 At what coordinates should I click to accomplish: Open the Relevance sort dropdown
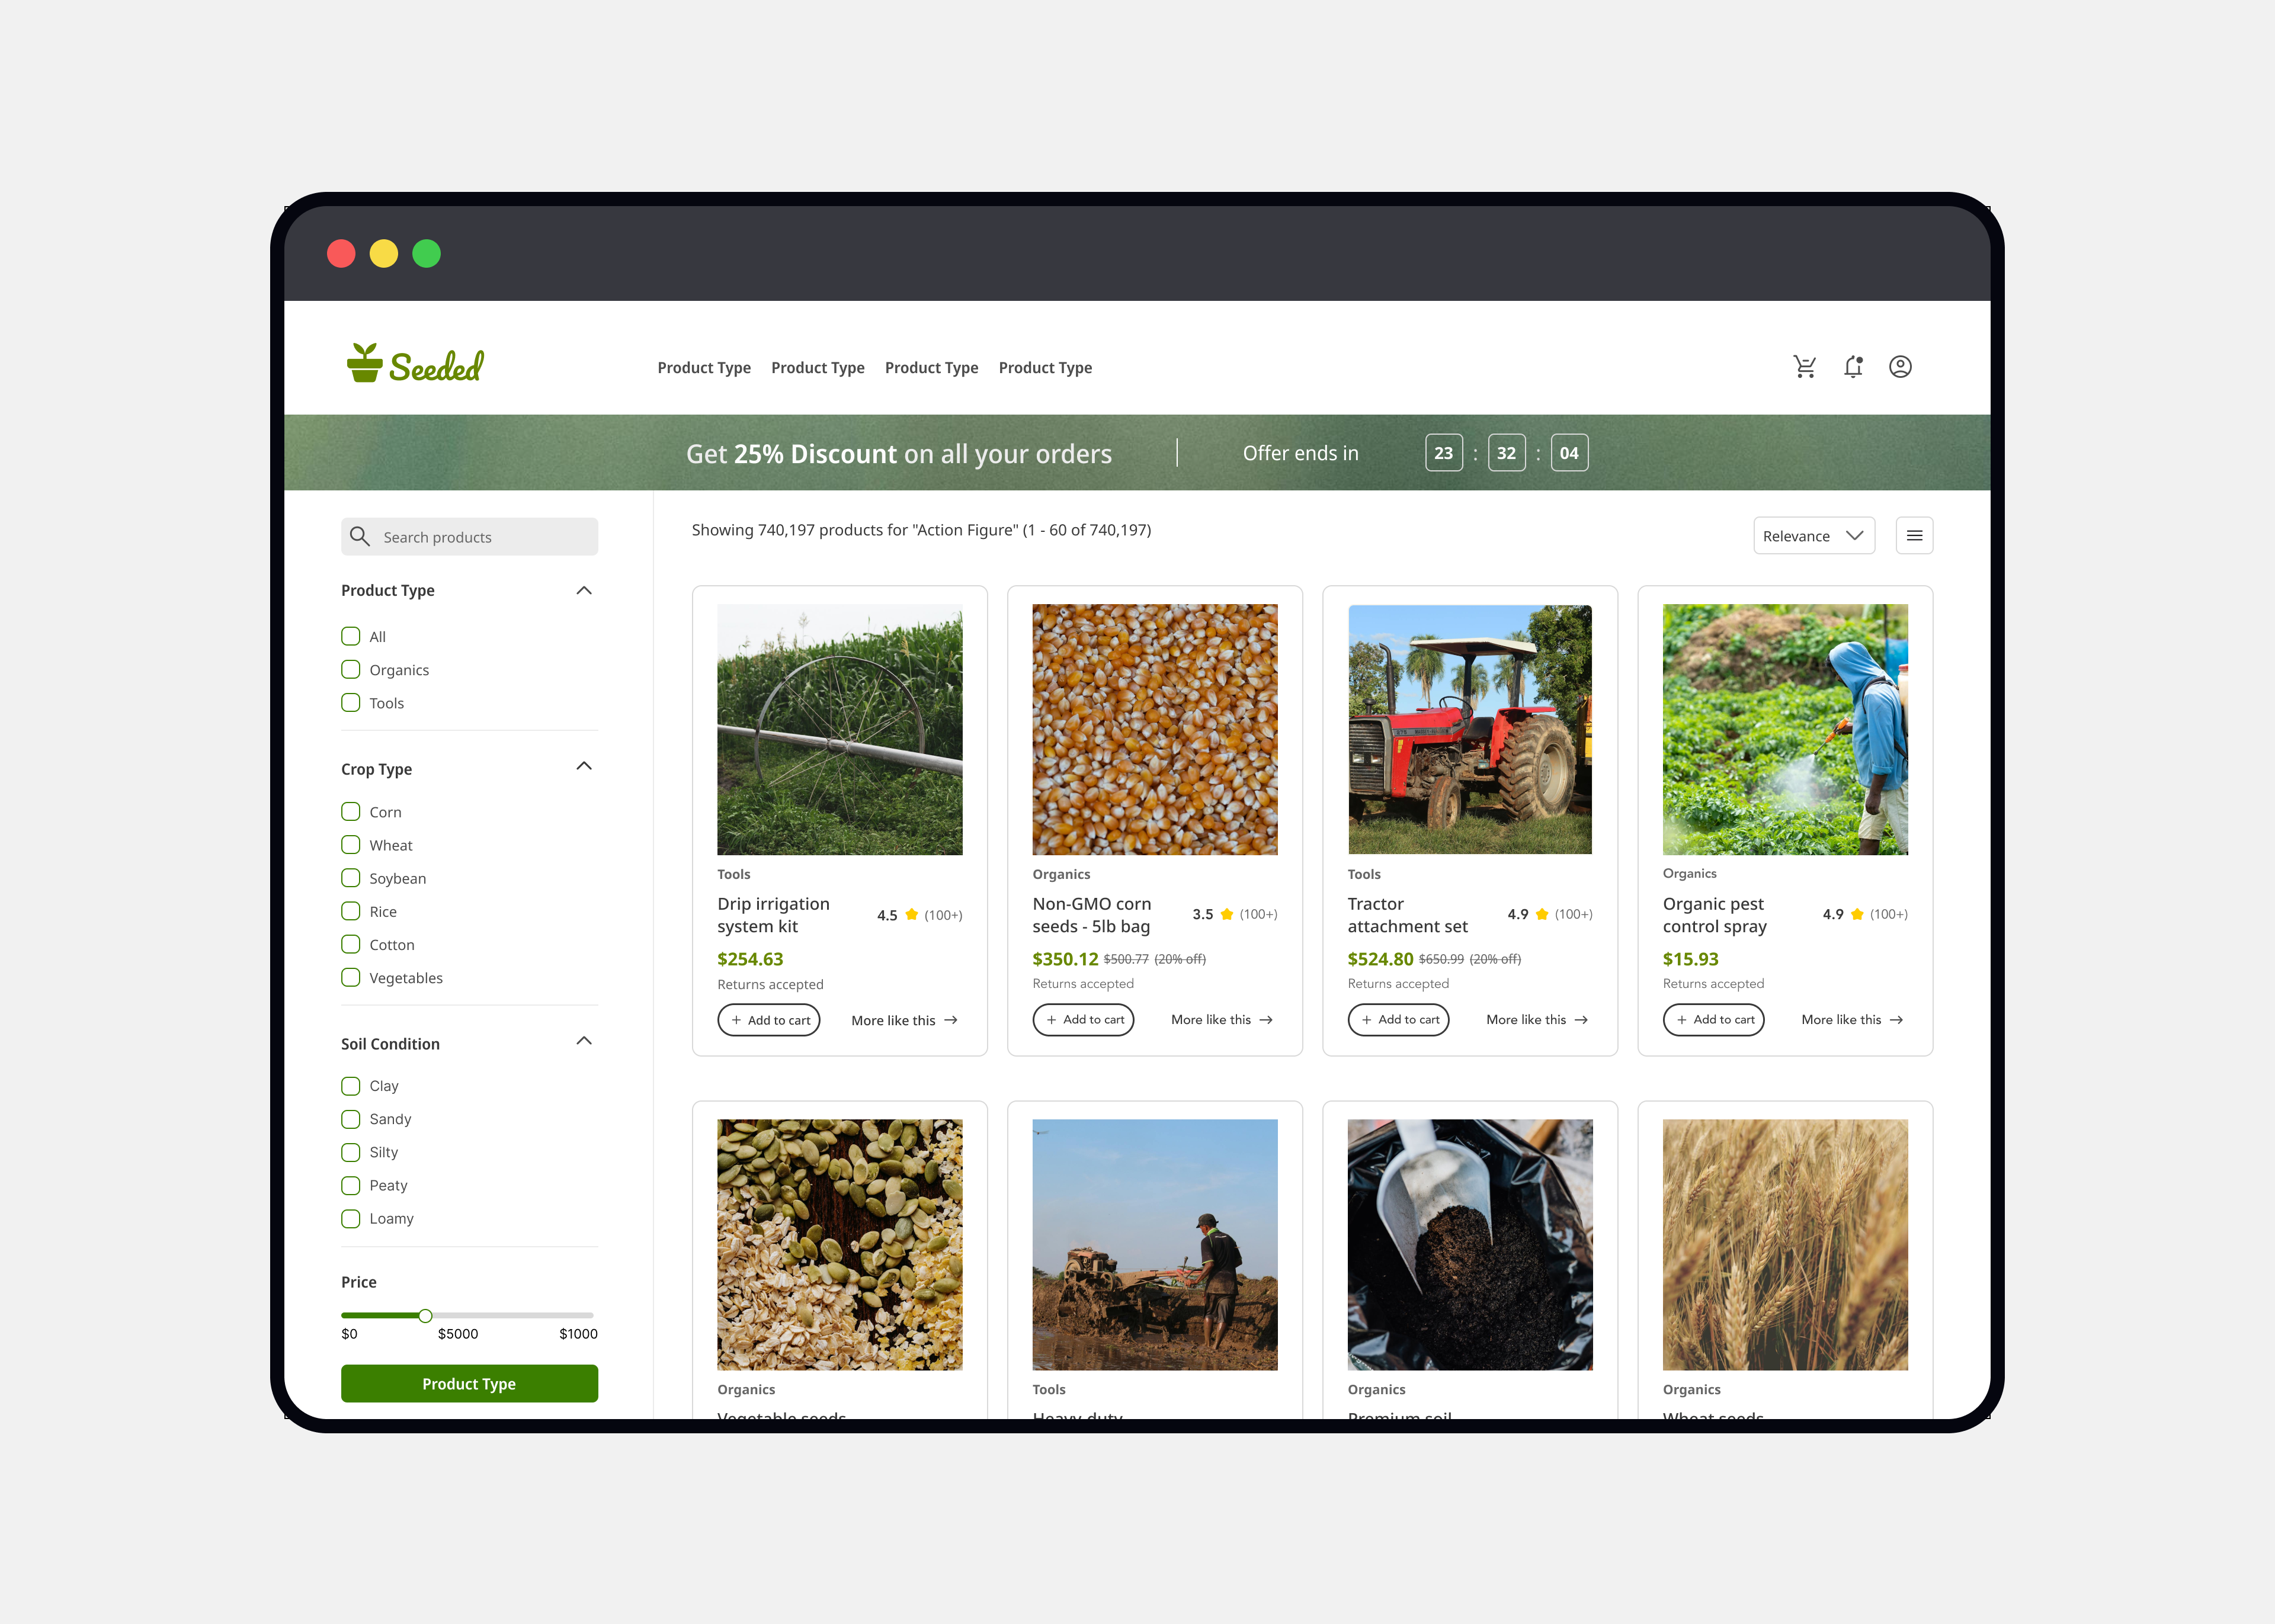click(x=1813, y=536)
